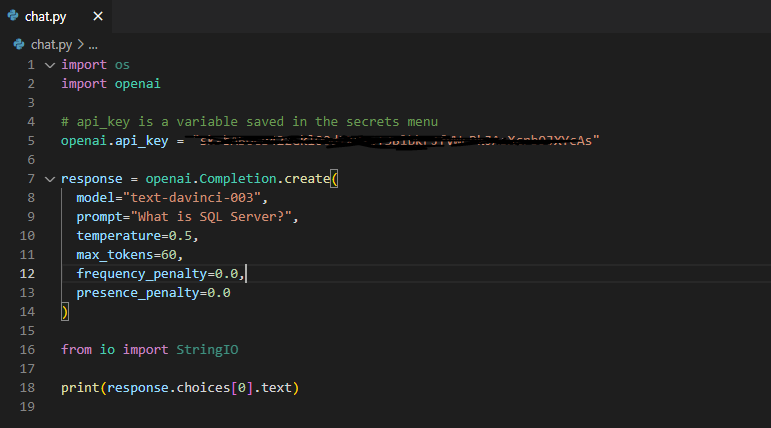Viewport: 771px width, 428px height.
Task: Click the temperature=0.5 parameter
Action: [137, 236]
